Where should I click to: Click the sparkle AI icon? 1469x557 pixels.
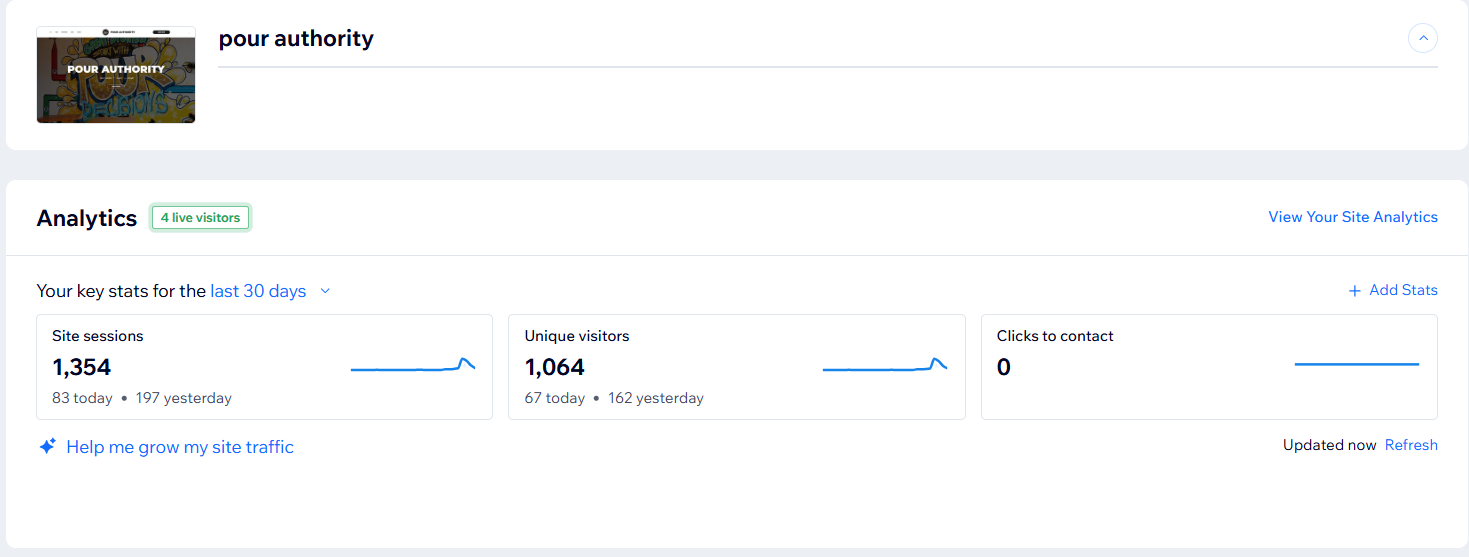[x=47, y=447]
